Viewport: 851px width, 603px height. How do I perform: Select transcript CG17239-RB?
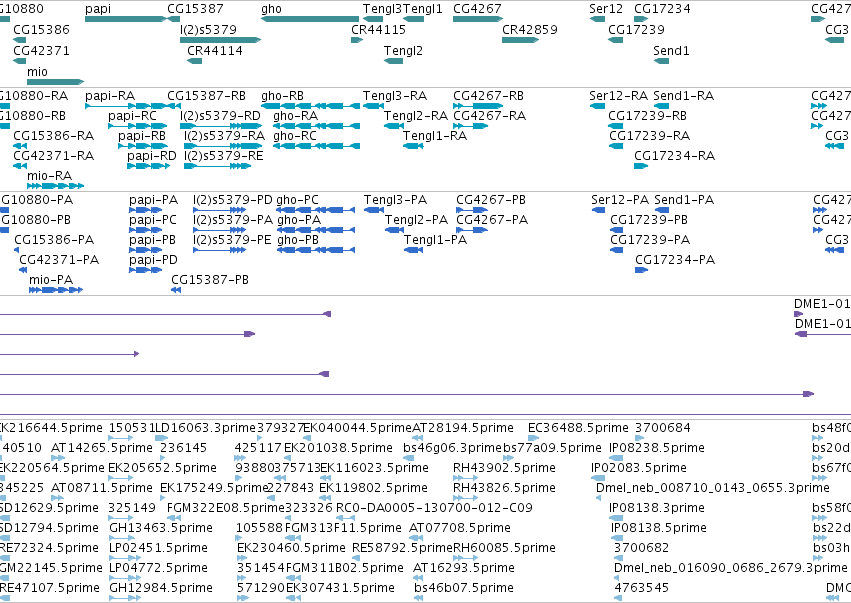615,126
